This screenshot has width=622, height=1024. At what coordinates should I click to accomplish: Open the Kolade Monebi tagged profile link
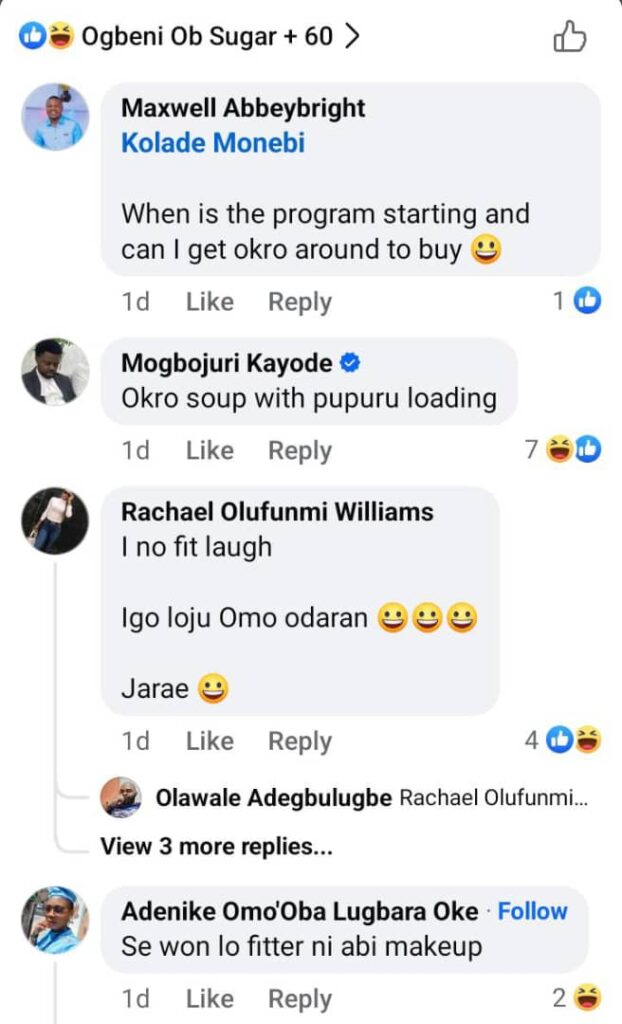(x=212, y=143)
